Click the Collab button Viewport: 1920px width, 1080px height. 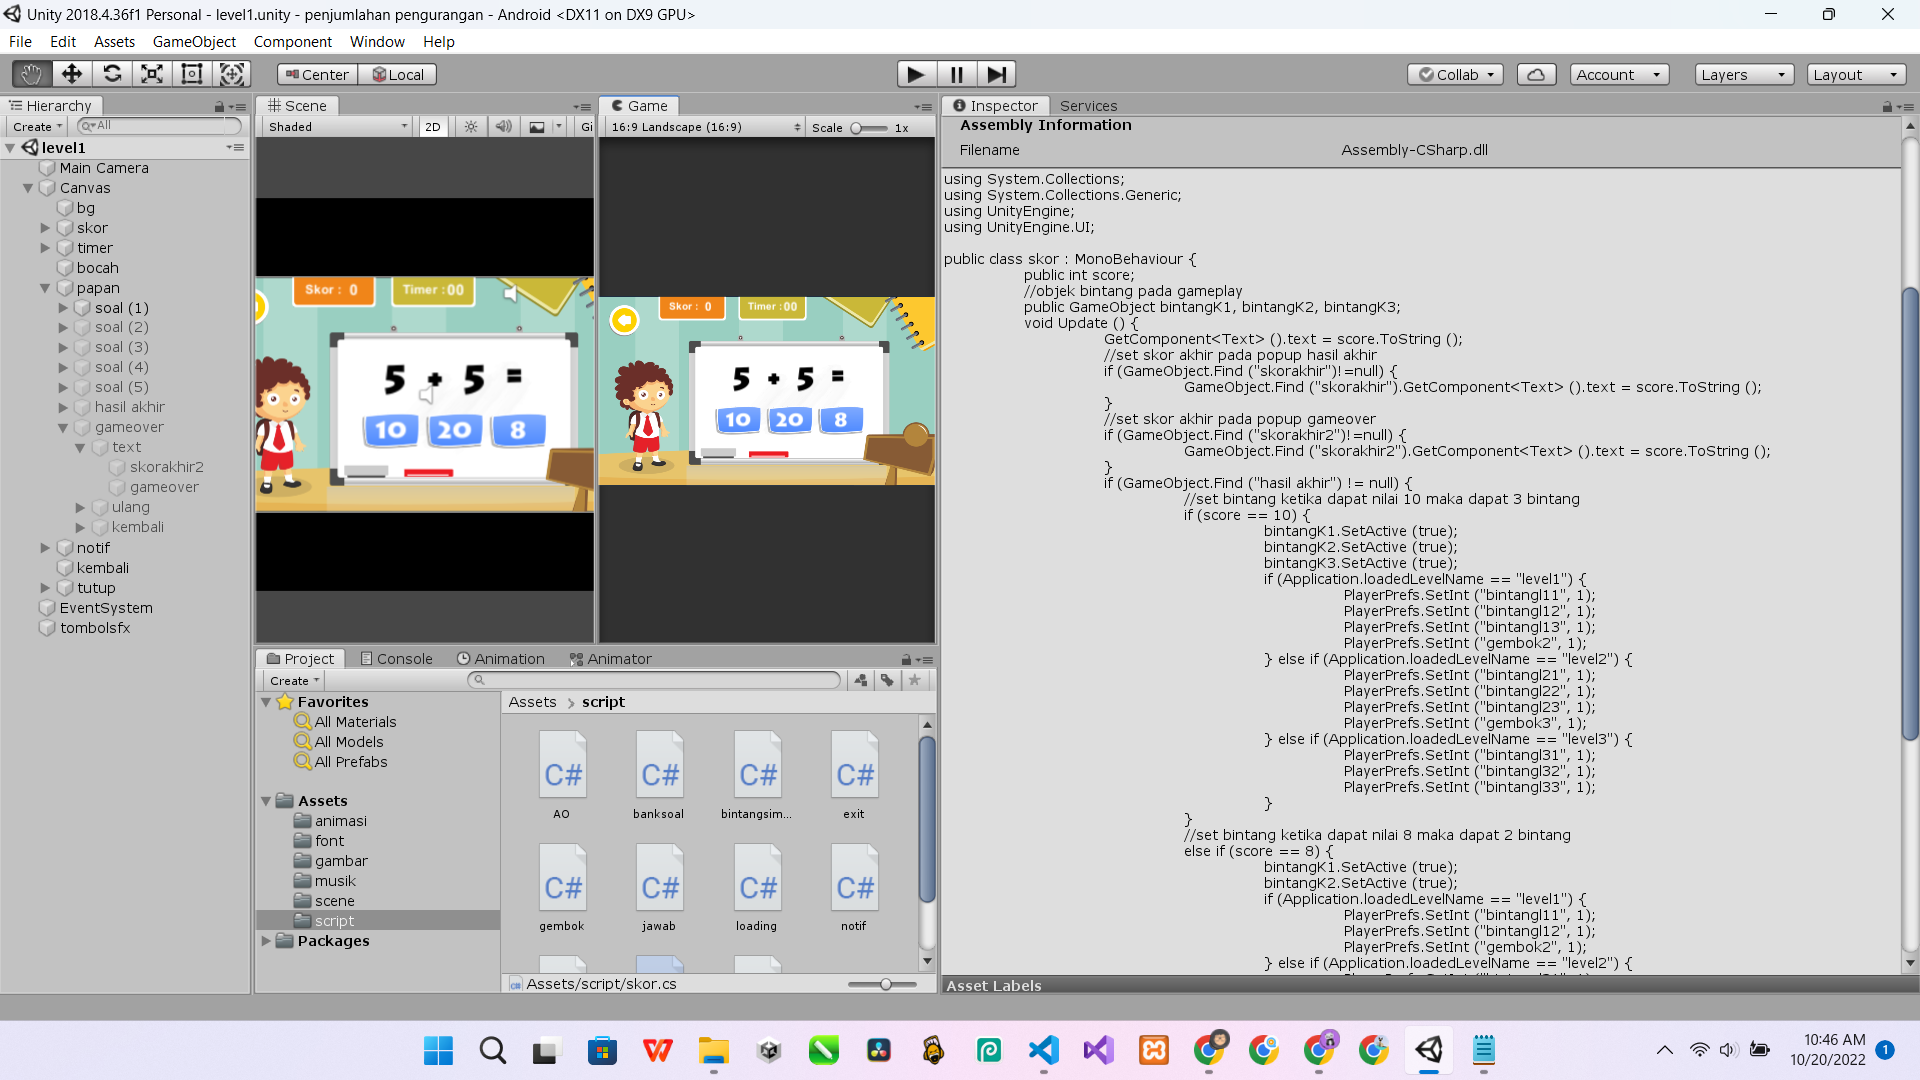tap(1455, 74)
